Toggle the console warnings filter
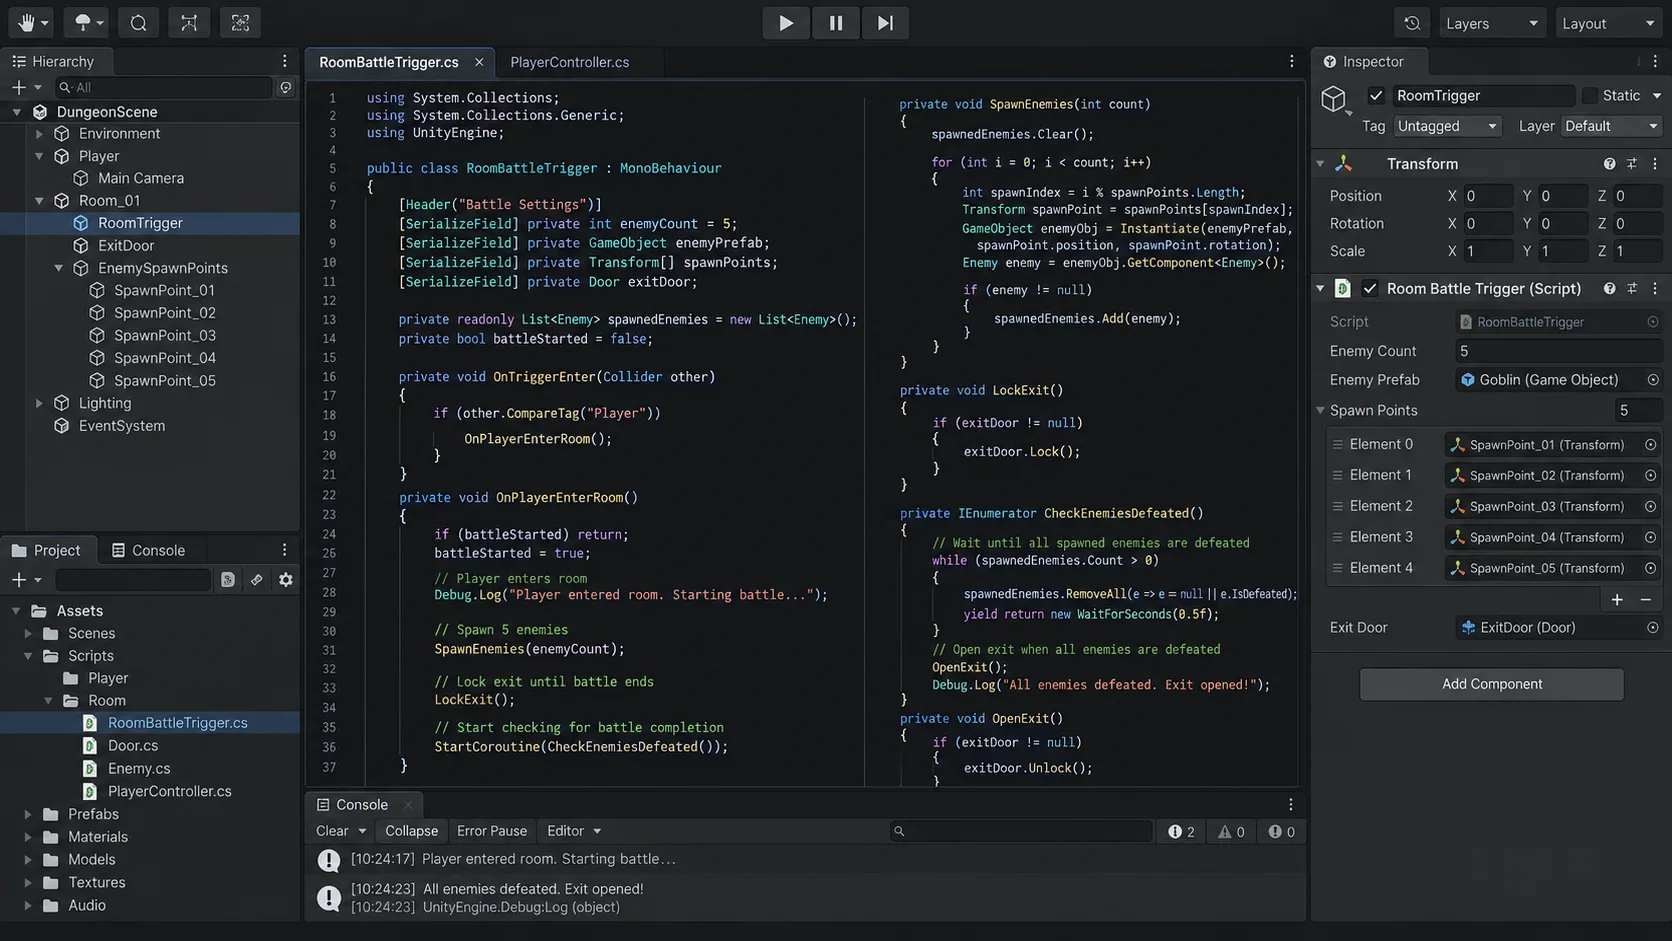Viewport: 1672px width, 941px height. point(1231,832)
